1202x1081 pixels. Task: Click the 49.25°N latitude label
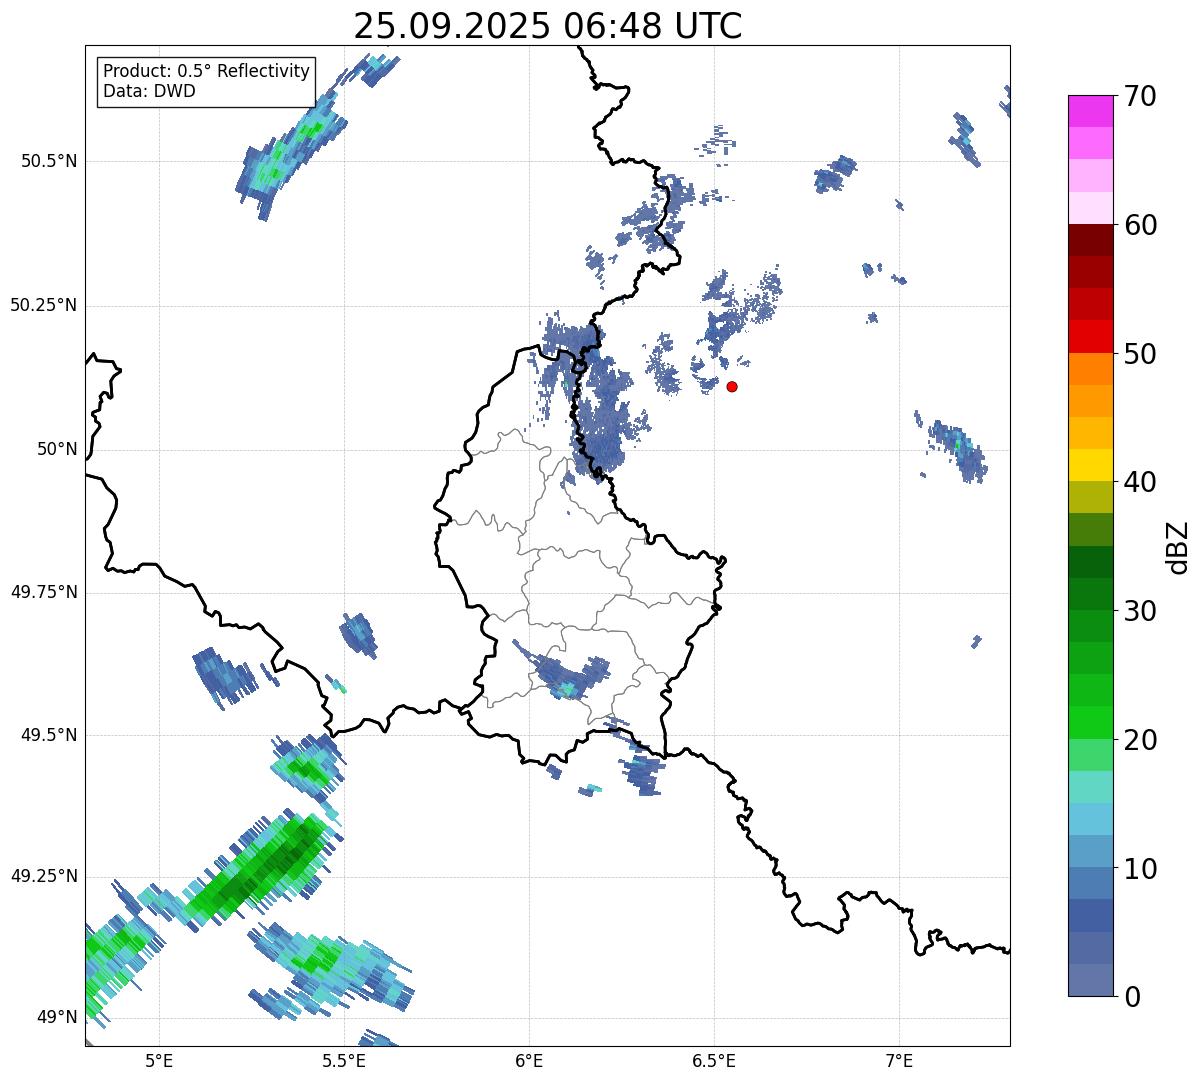44,876
